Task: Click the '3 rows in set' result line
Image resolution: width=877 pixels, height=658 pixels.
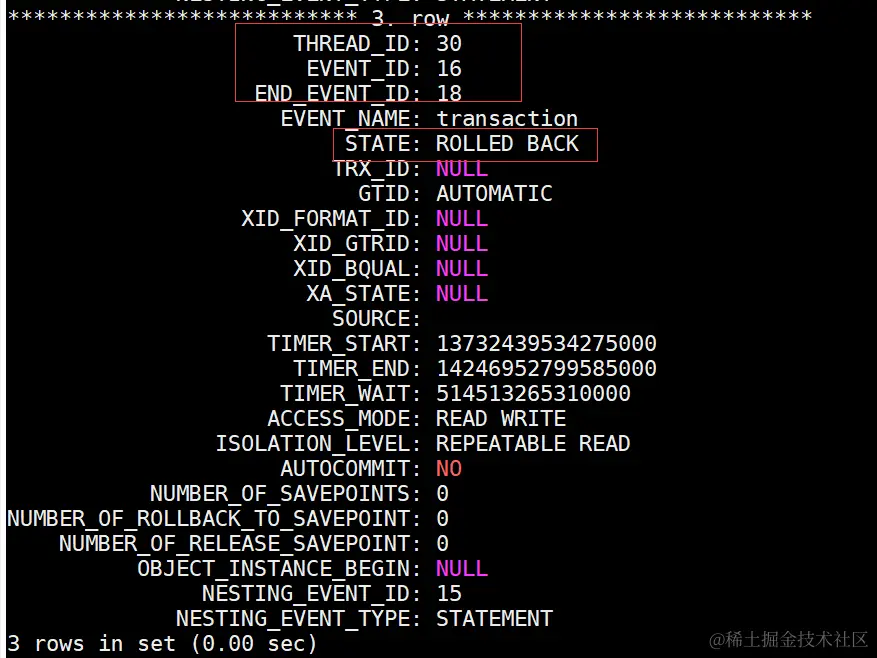Action: click(162, 644)
